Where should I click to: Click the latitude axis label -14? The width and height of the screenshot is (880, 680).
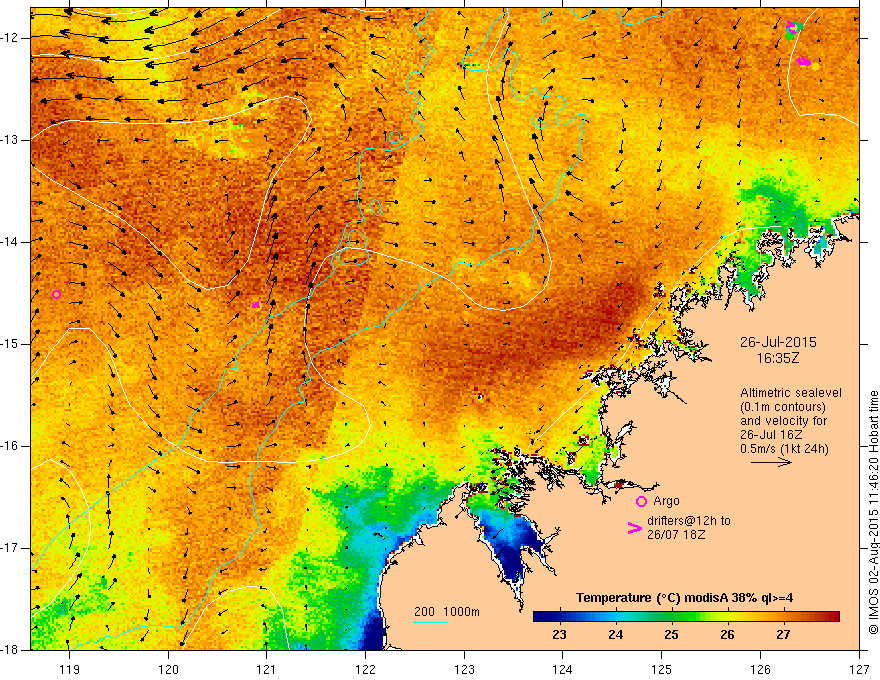point(11,242)
